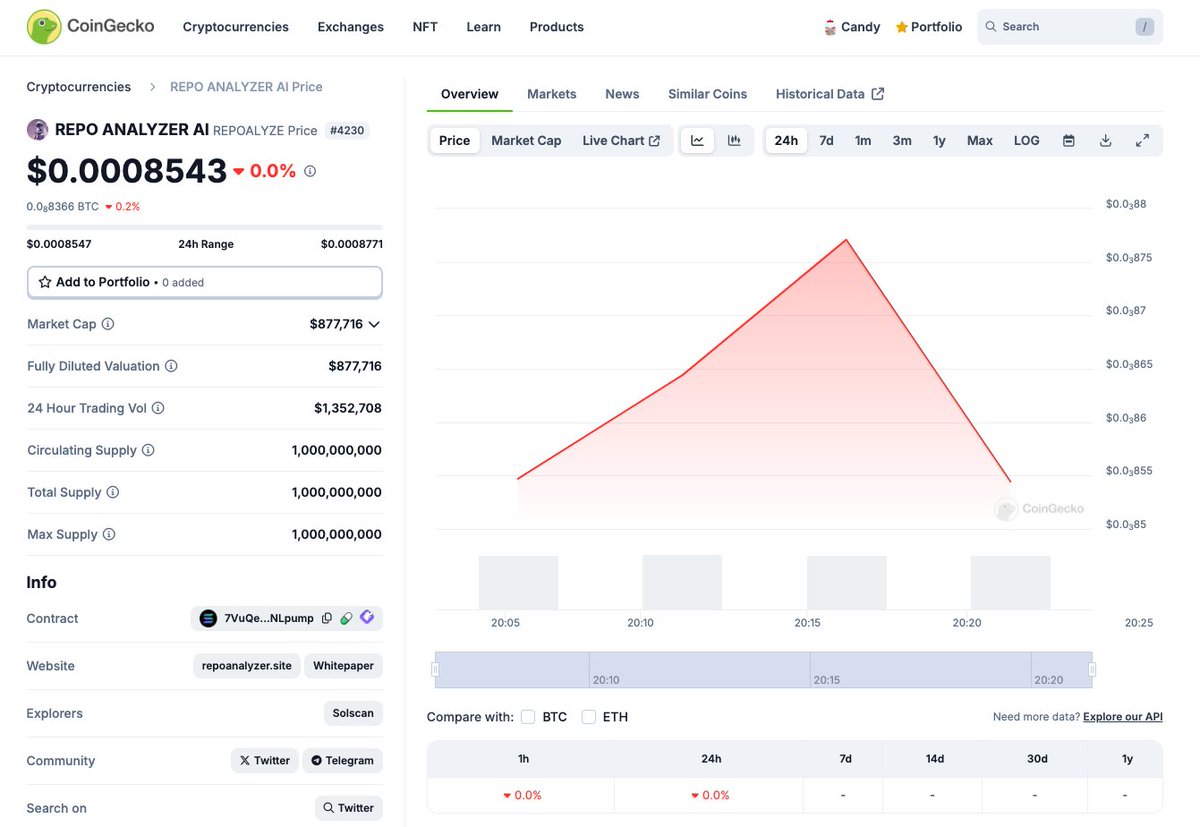This screenshot has height=827, width=1200.
Task: Click the 7VuQe...NLpump contract address
Action: [269, 618]
